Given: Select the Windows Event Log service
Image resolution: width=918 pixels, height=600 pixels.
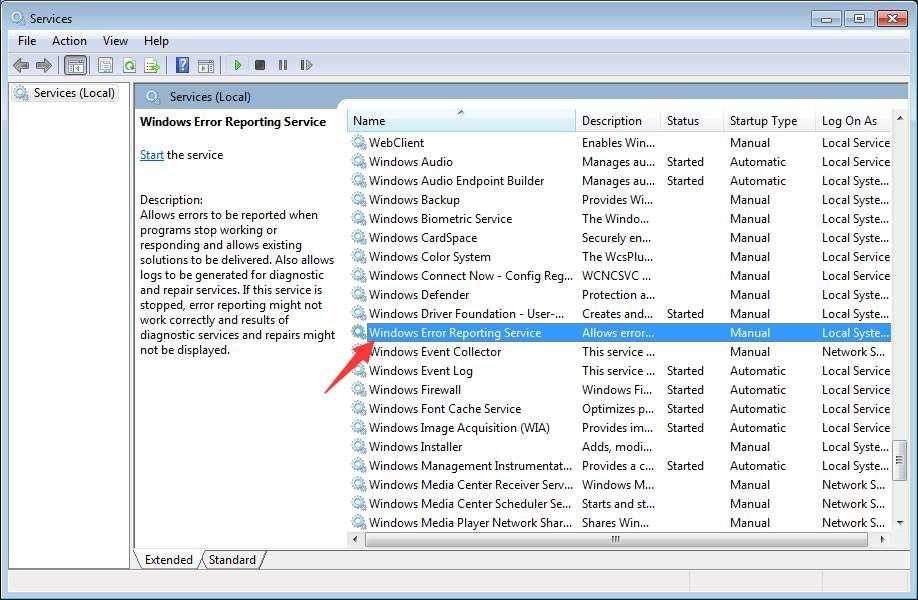Looking at the screenshot, I should 422,370.
